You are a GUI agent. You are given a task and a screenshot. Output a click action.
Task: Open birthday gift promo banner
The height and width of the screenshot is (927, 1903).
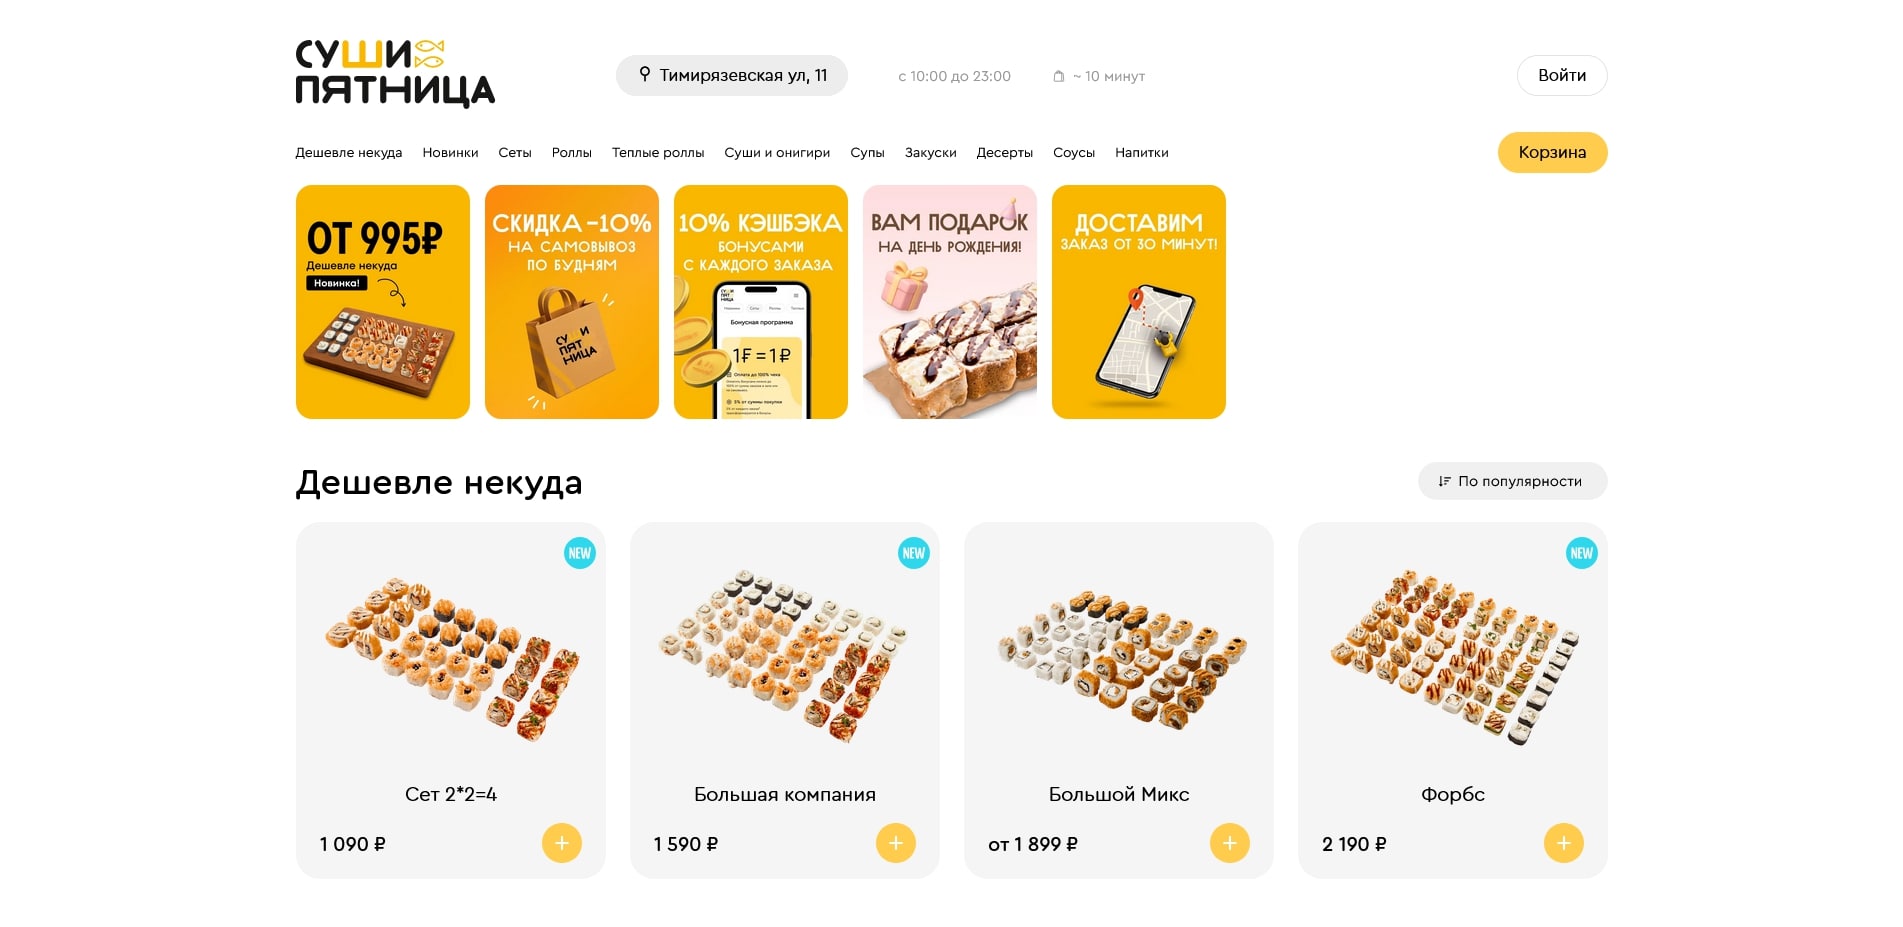click(950, 302)
